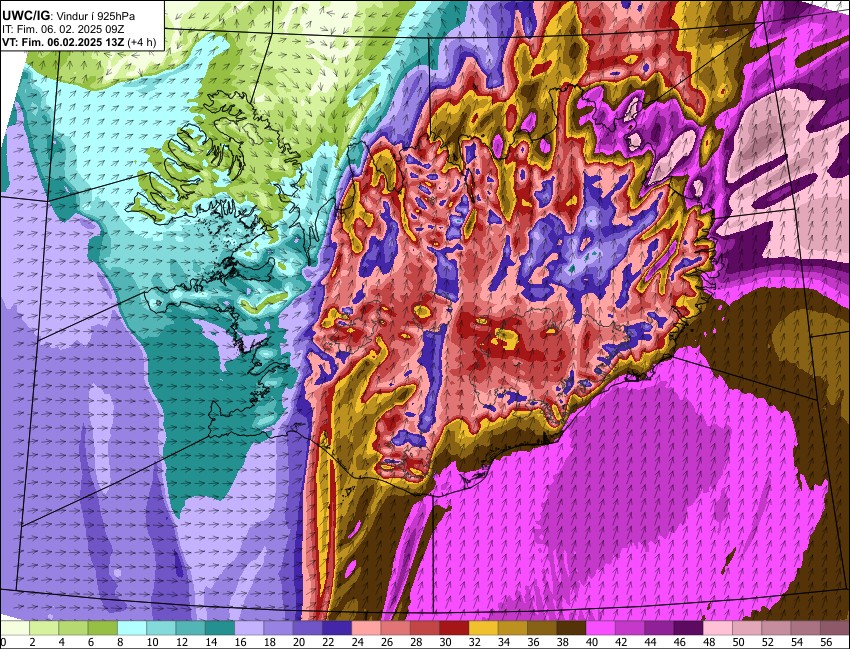Pick the legend swatch between 52 and 54
The width and height of the screenshot is (850, 649).
[776, 628]
